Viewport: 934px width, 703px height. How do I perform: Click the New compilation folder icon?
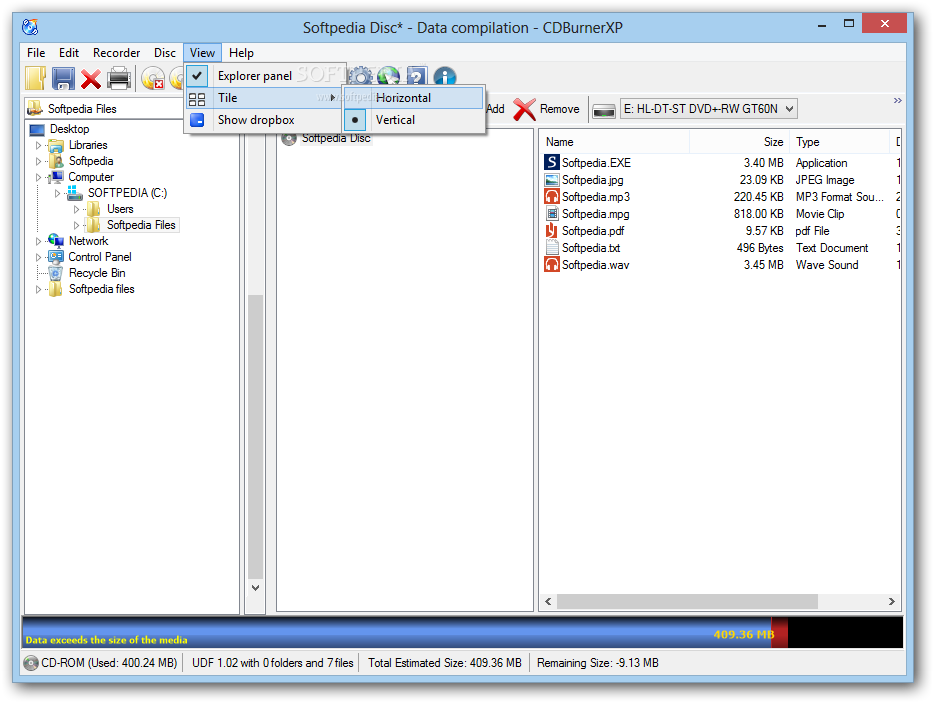coord(36,78)
